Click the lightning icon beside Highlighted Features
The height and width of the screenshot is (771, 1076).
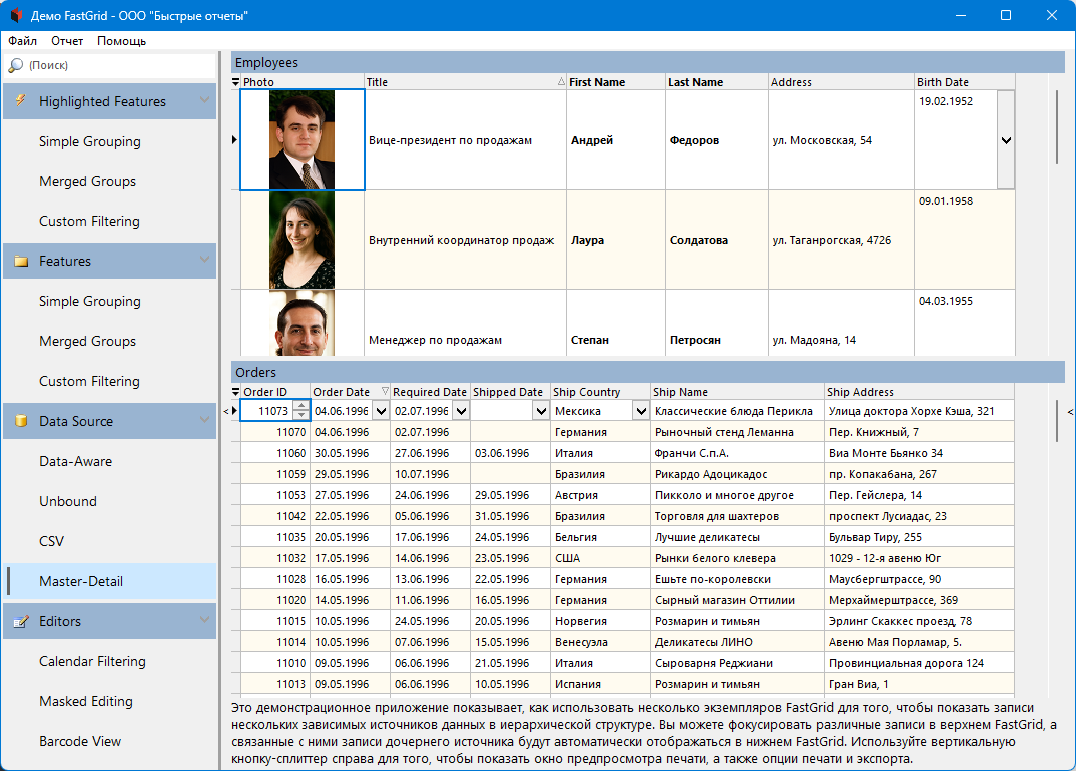(21, 101)
